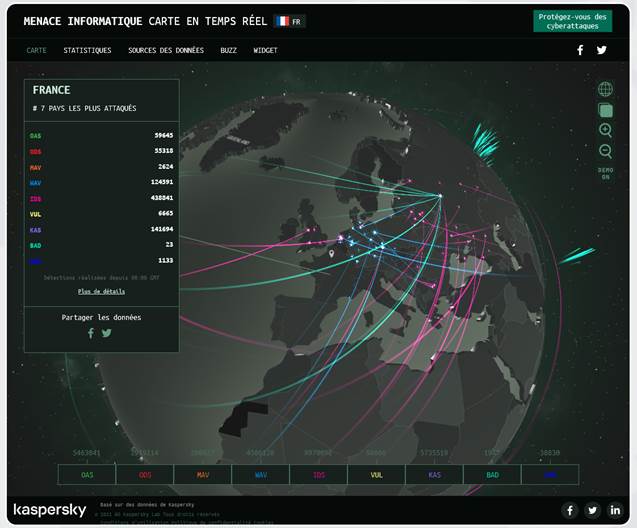Open Twitter icon in top navigation bar
This screenshot has width=637, height=528.
602,50
